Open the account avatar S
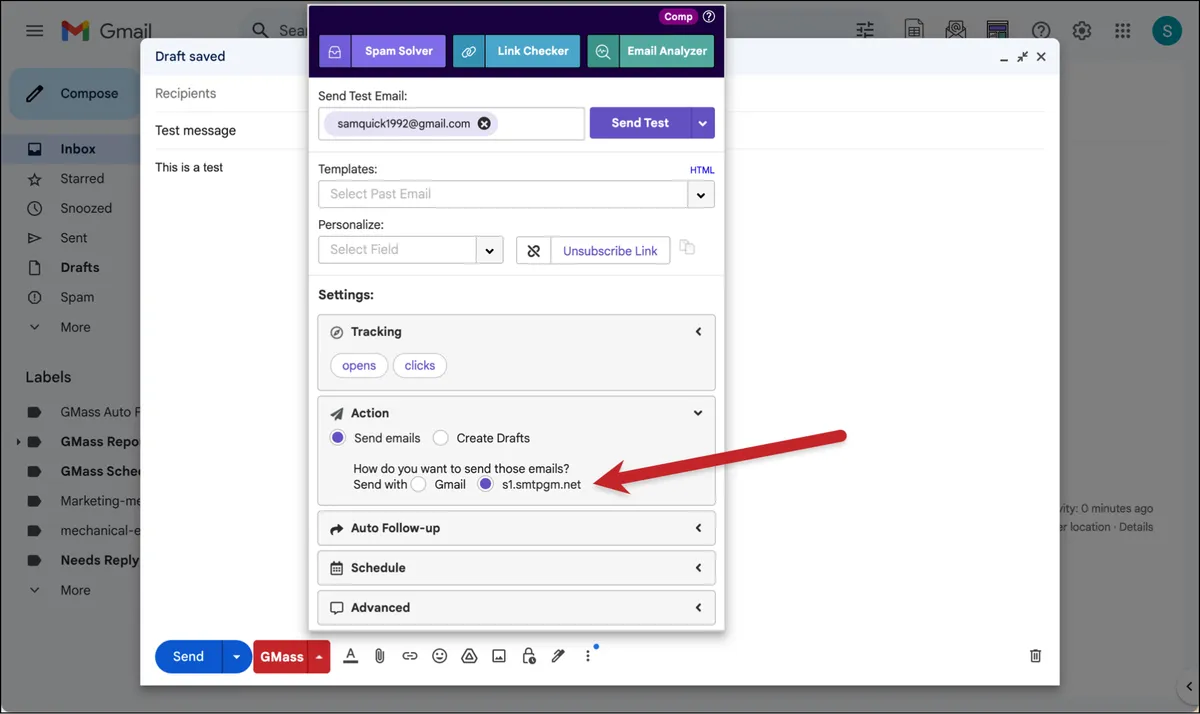 pyautogui.click(x=1167, y=30)
